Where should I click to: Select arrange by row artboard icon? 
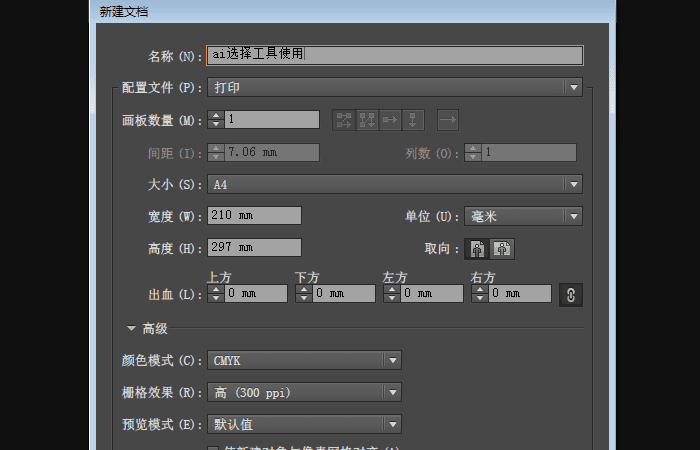tap(390, 120)
